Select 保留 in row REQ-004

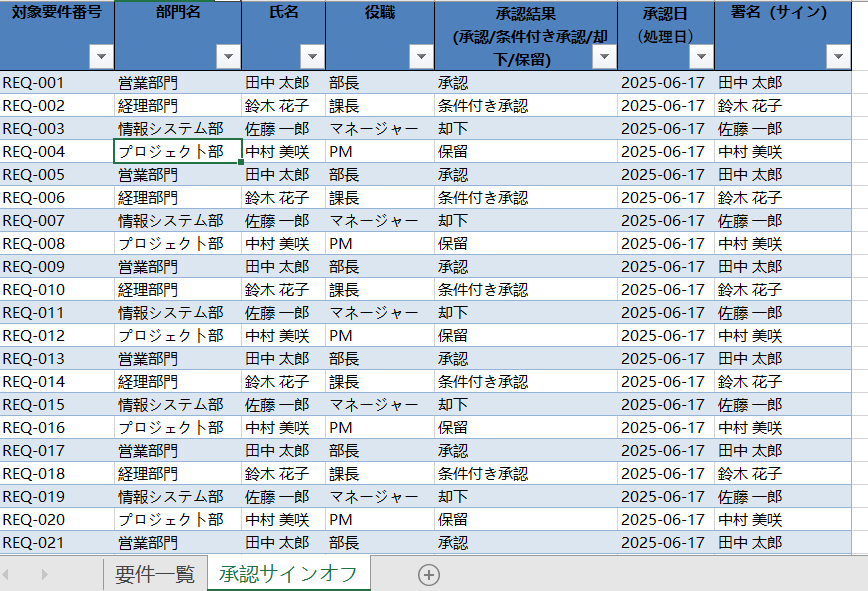(x=526, y=152)
